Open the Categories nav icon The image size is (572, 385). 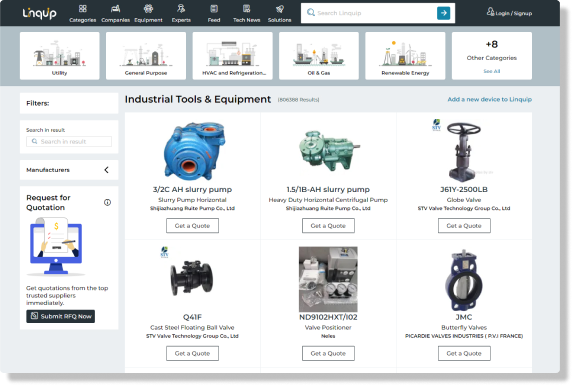(x=83, y=8)
